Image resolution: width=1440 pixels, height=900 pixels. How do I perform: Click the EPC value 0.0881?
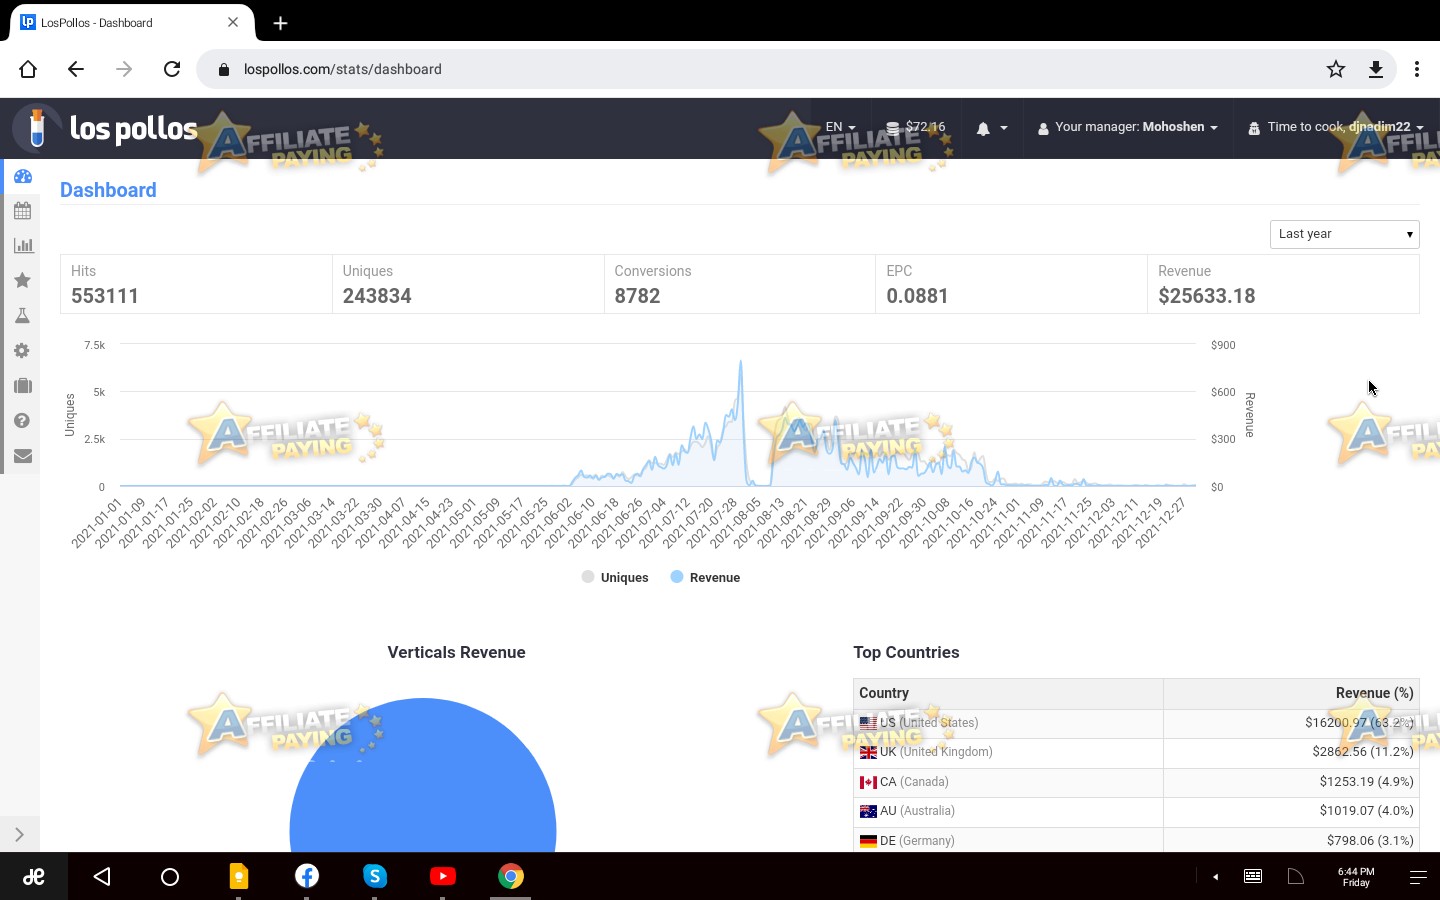[x=917, y=296]
